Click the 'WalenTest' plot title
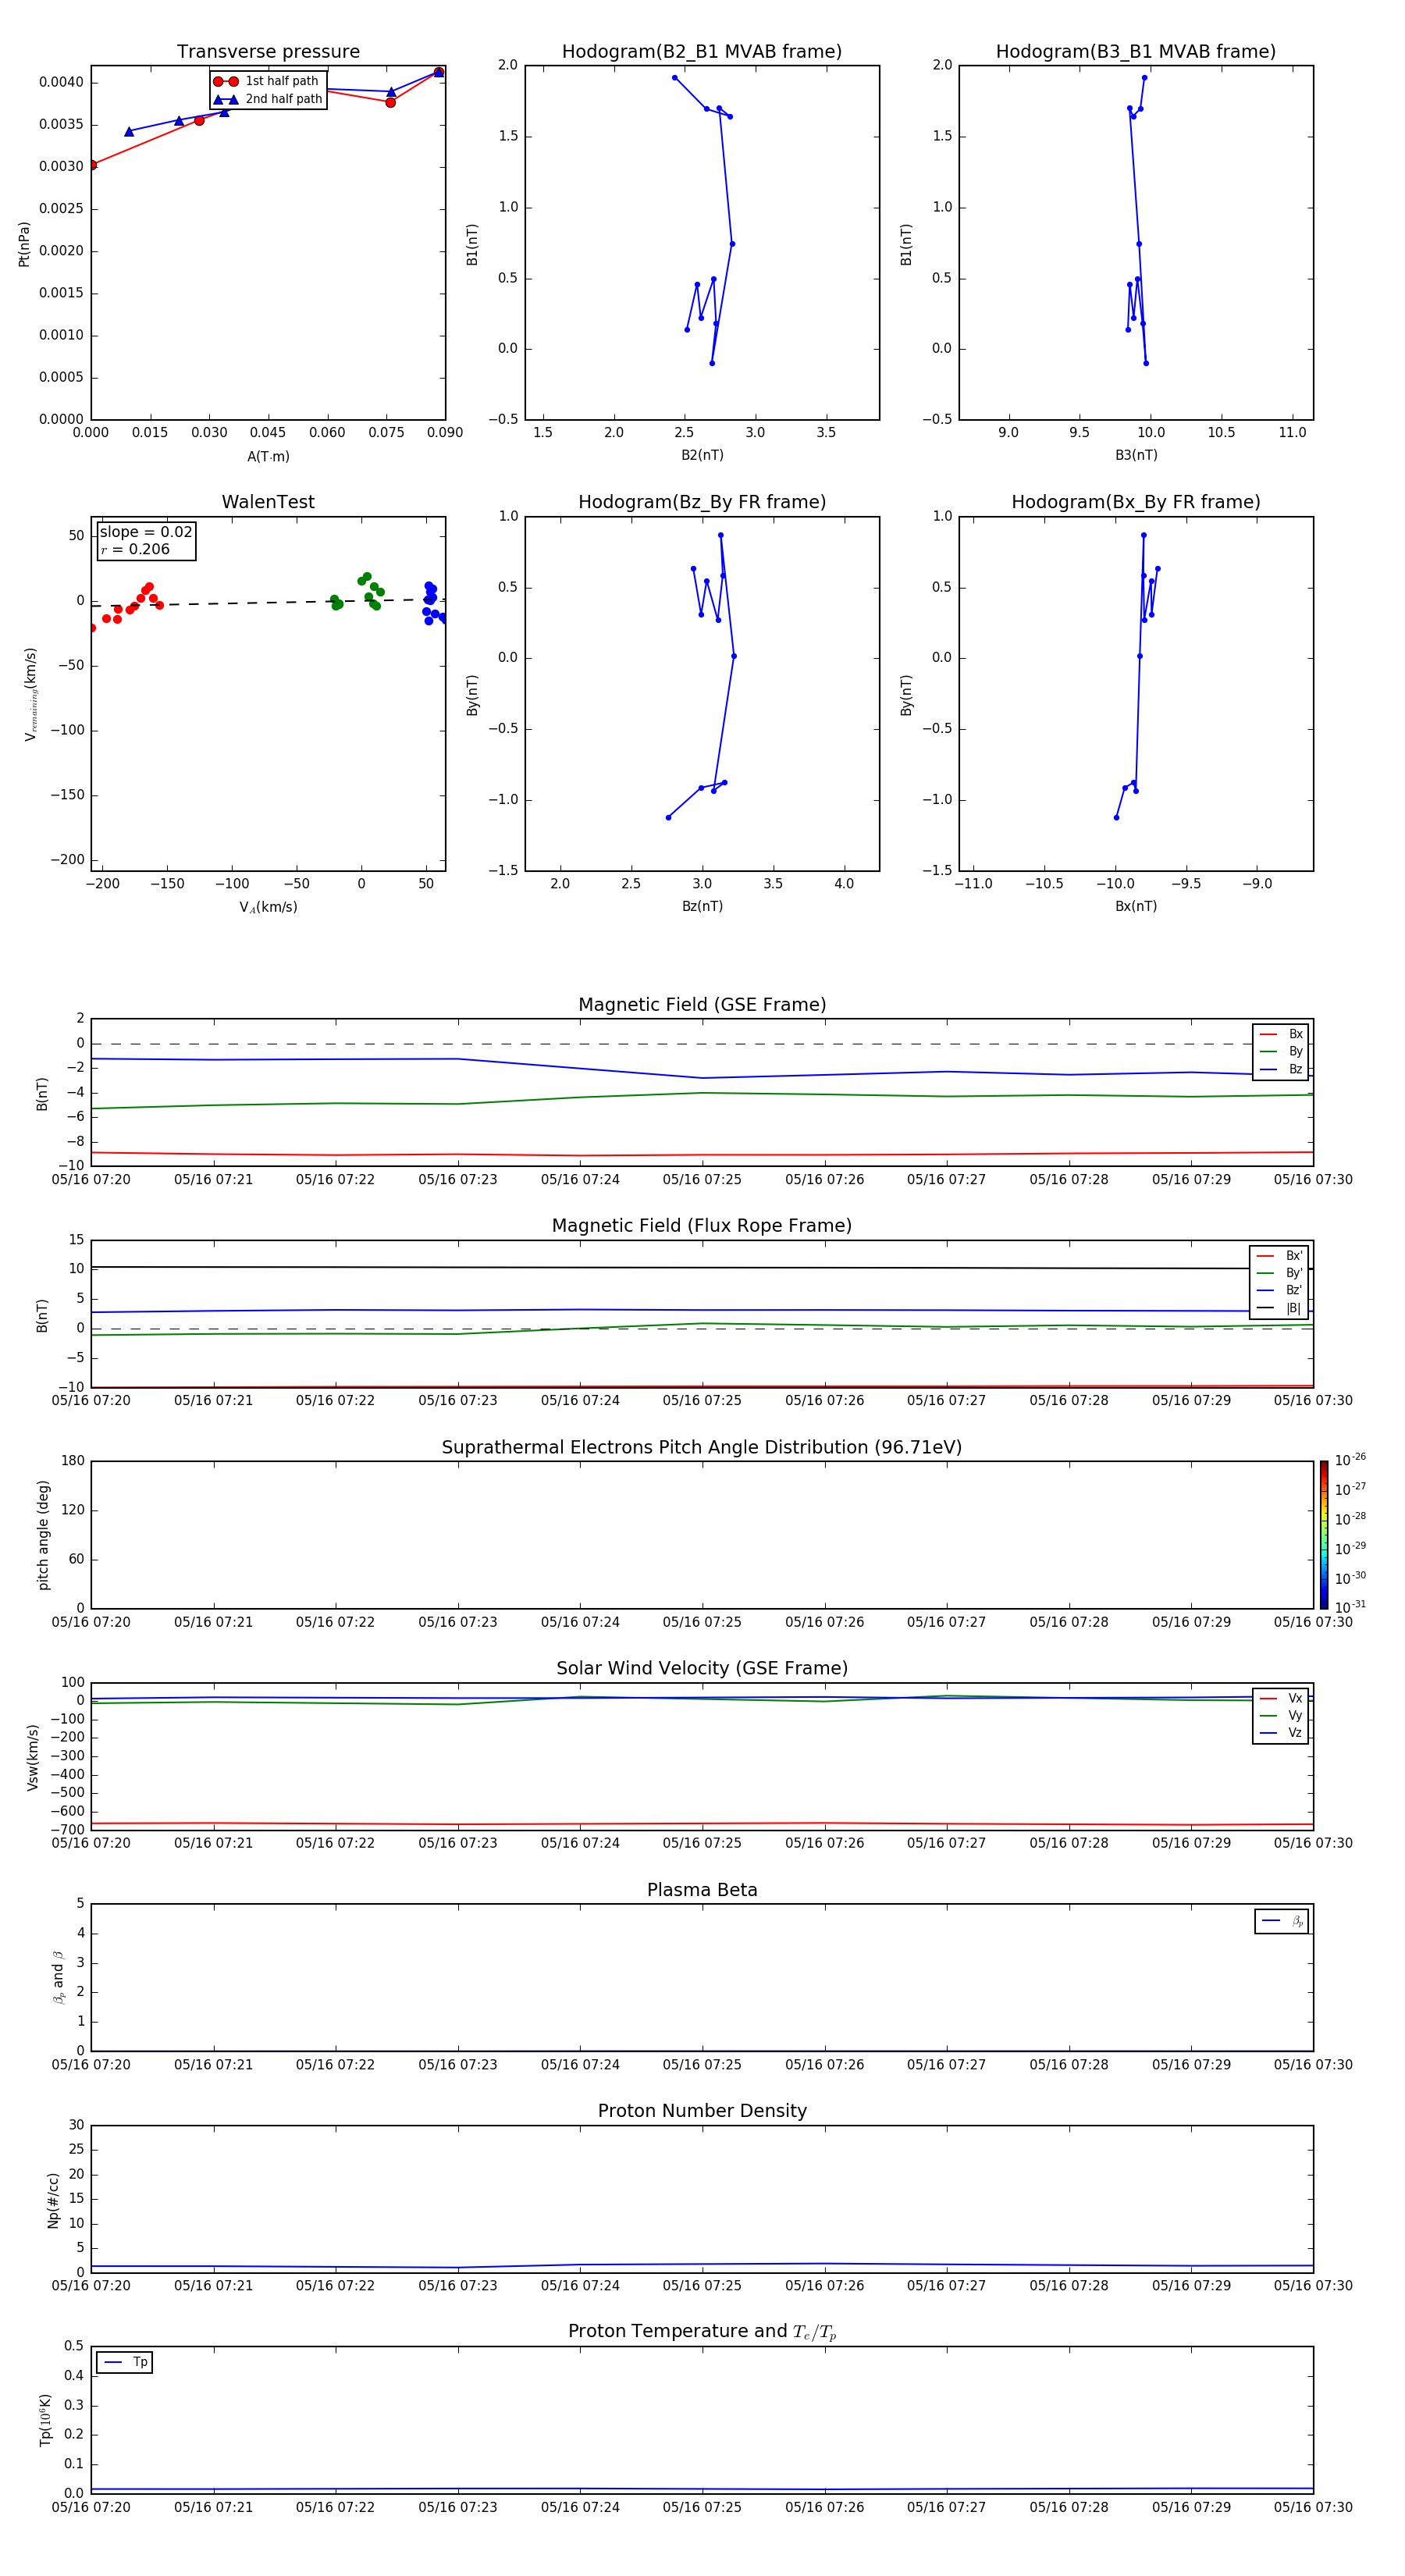This screenshot has height=2576, width=1405. [x=268, y=502]
